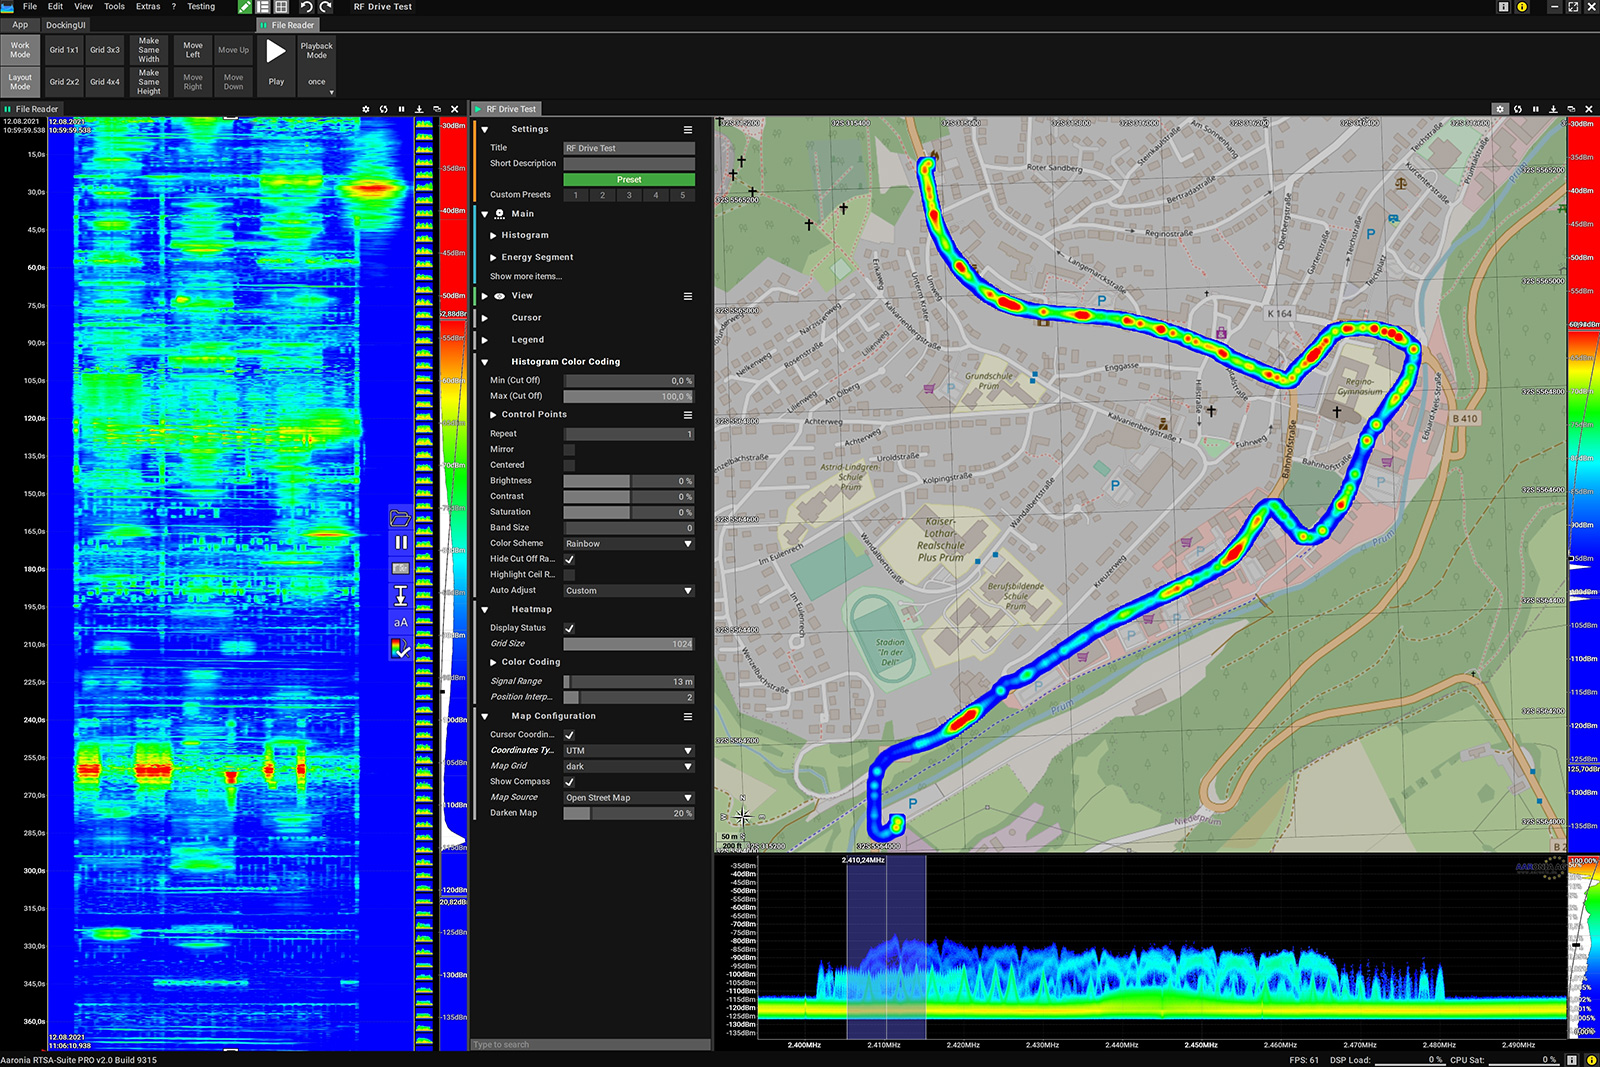This screenshot has height=1067, width=1600.
Task: Switch to the DockingUI tab
Action: click(66, 25)
